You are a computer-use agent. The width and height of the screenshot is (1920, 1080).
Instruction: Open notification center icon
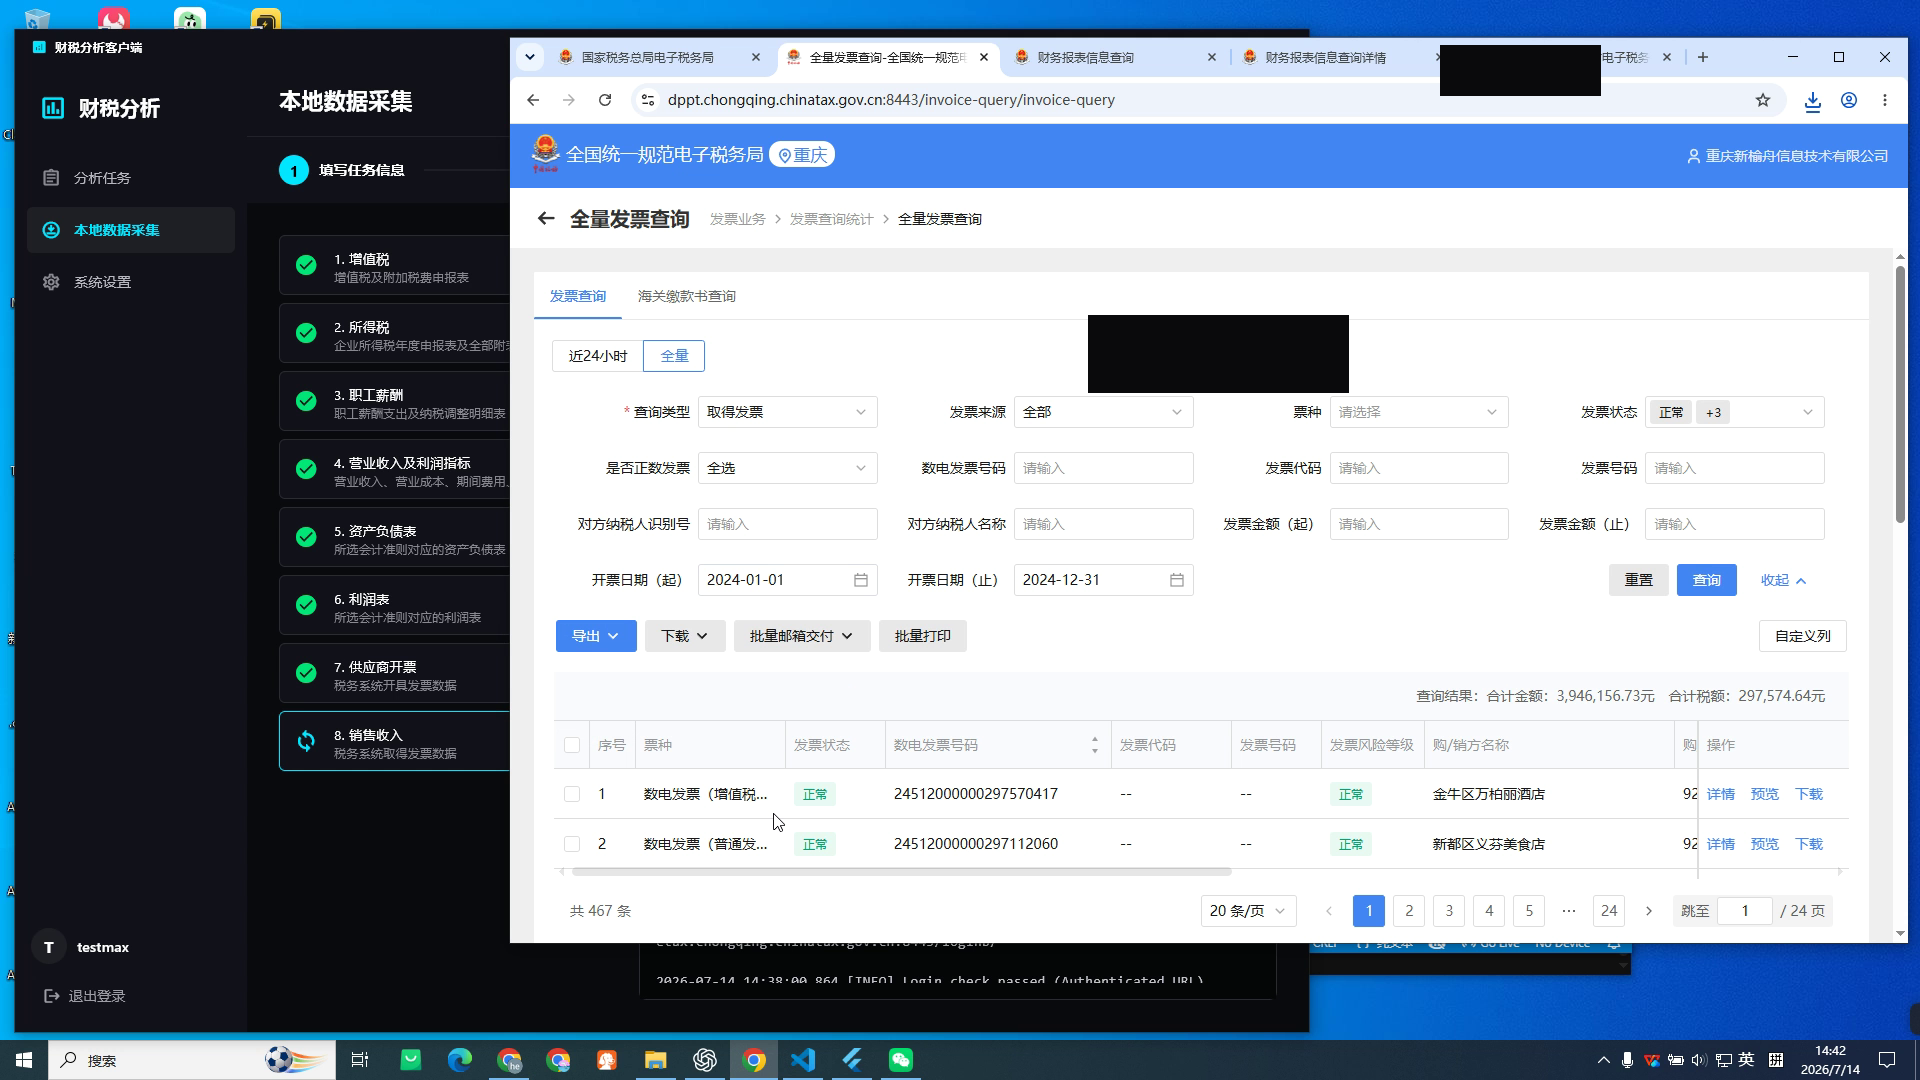[x=1887, y=1060]
